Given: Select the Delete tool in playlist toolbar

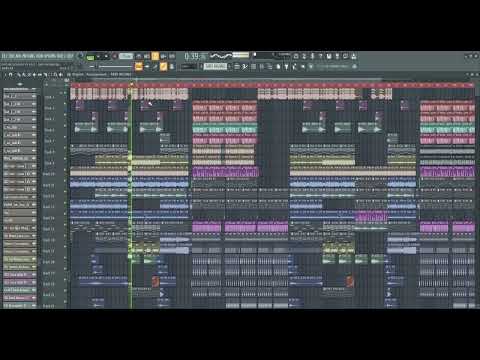Looking at the screenshot, I should 29,75.
